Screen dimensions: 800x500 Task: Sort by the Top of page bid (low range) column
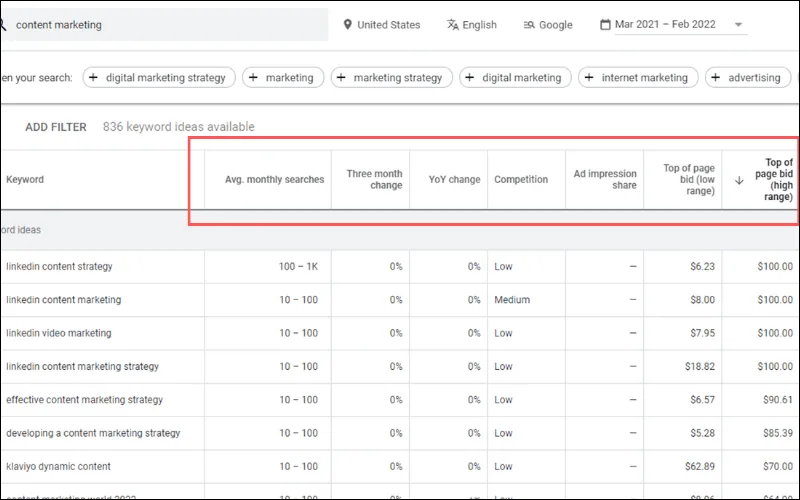pyautogui.click(x=689, y=180)
